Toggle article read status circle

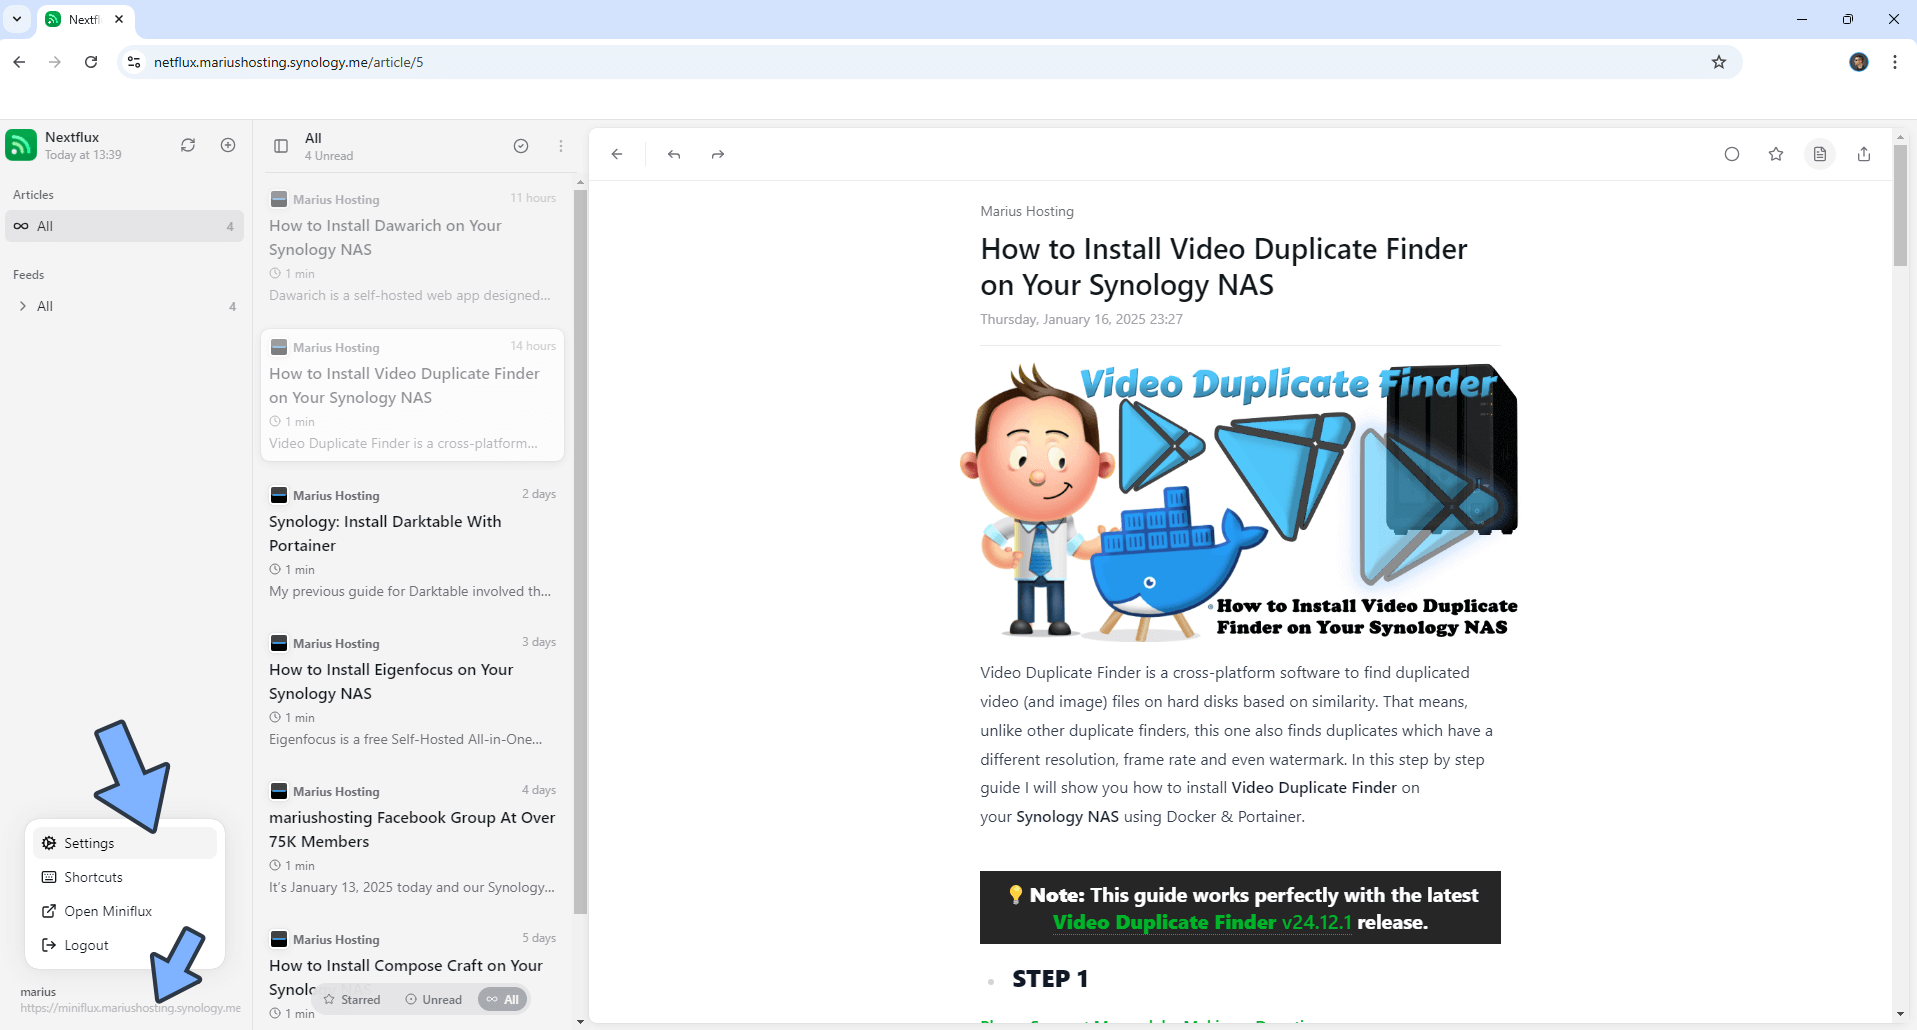coord(1732,154)
